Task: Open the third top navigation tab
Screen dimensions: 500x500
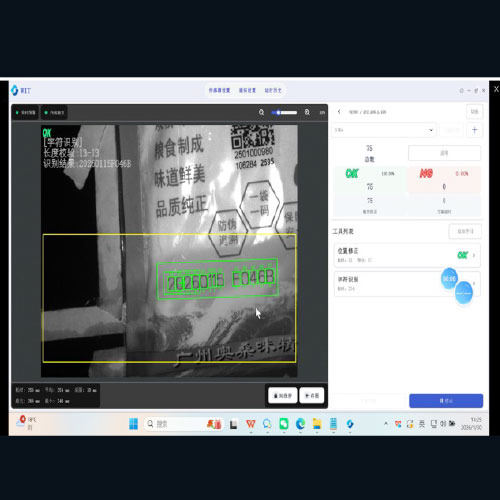Action: [273, 90]
